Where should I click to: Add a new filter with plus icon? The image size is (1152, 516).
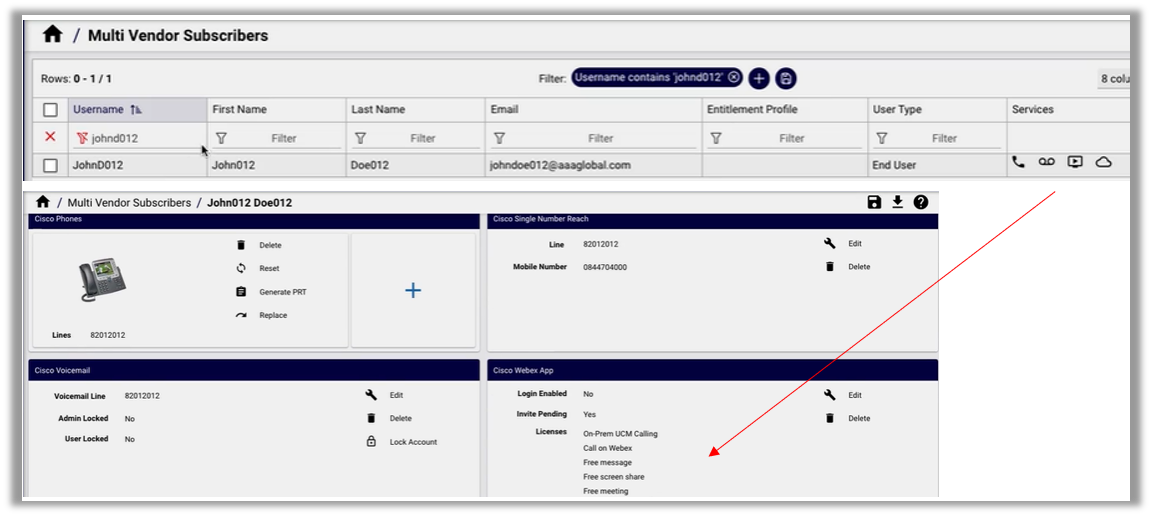759,78
